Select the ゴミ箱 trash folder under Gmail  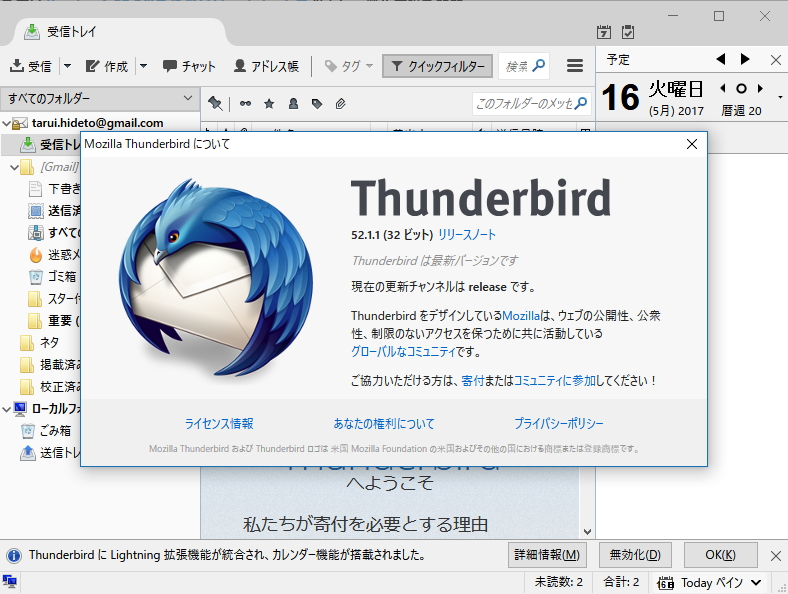coord(53,276)
